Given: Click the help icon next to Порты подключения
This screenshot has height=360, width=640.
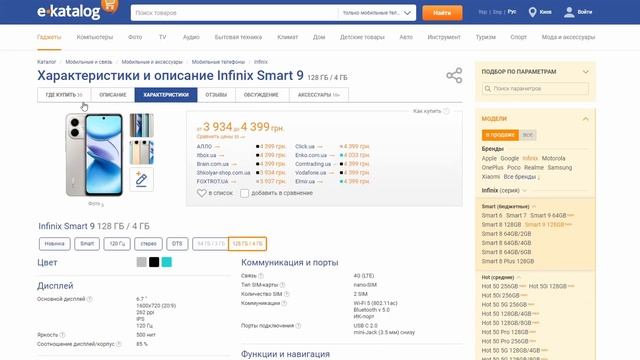Looking at the screenshot, I should (298, 326).
